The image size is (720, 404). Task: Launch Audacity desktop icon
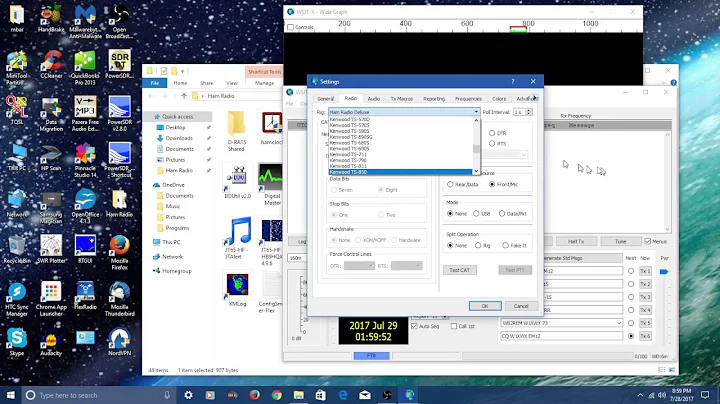51,342
